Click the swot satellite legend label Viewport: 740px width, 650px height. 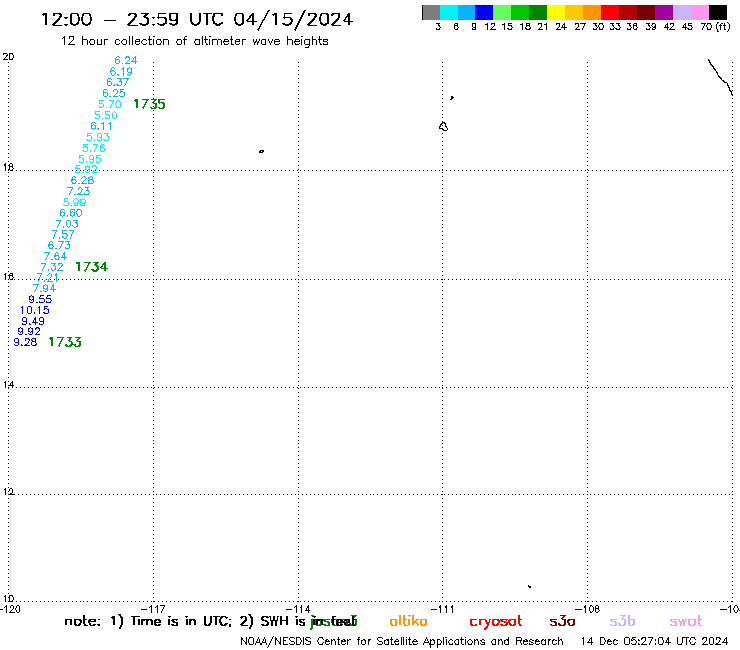click(x=686, y=621)
